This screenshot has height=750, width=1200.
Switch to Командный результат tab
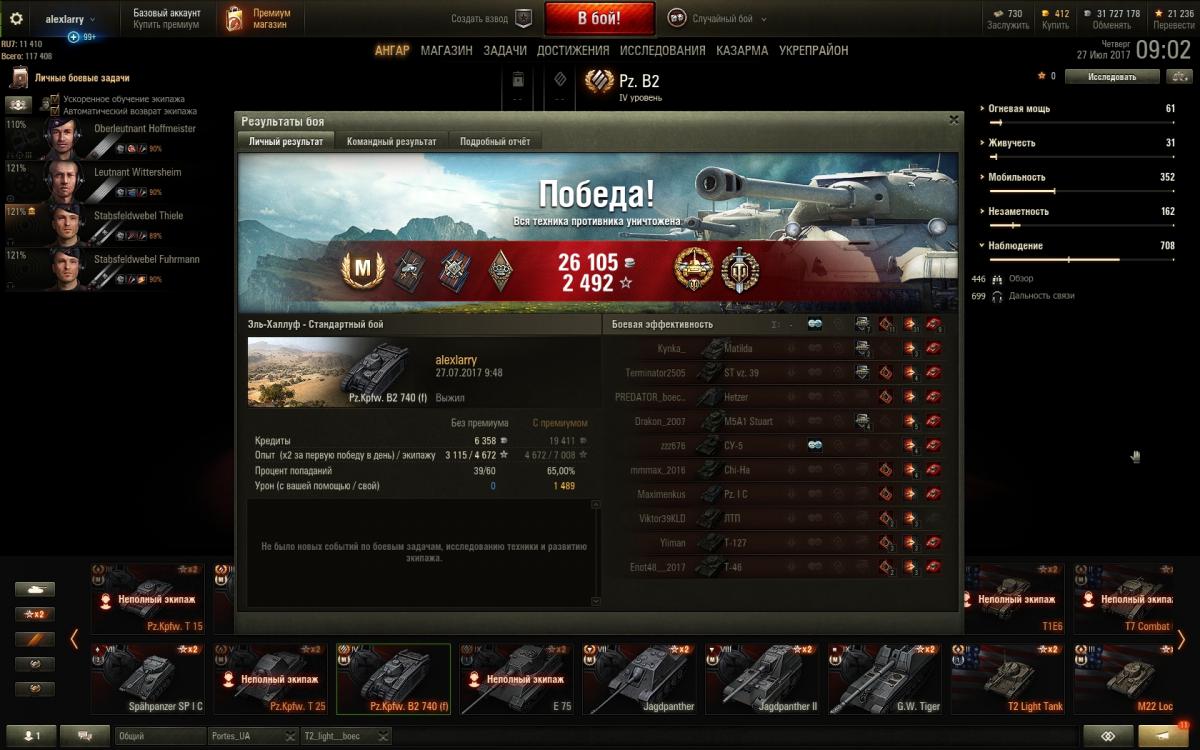click(392, 142)
